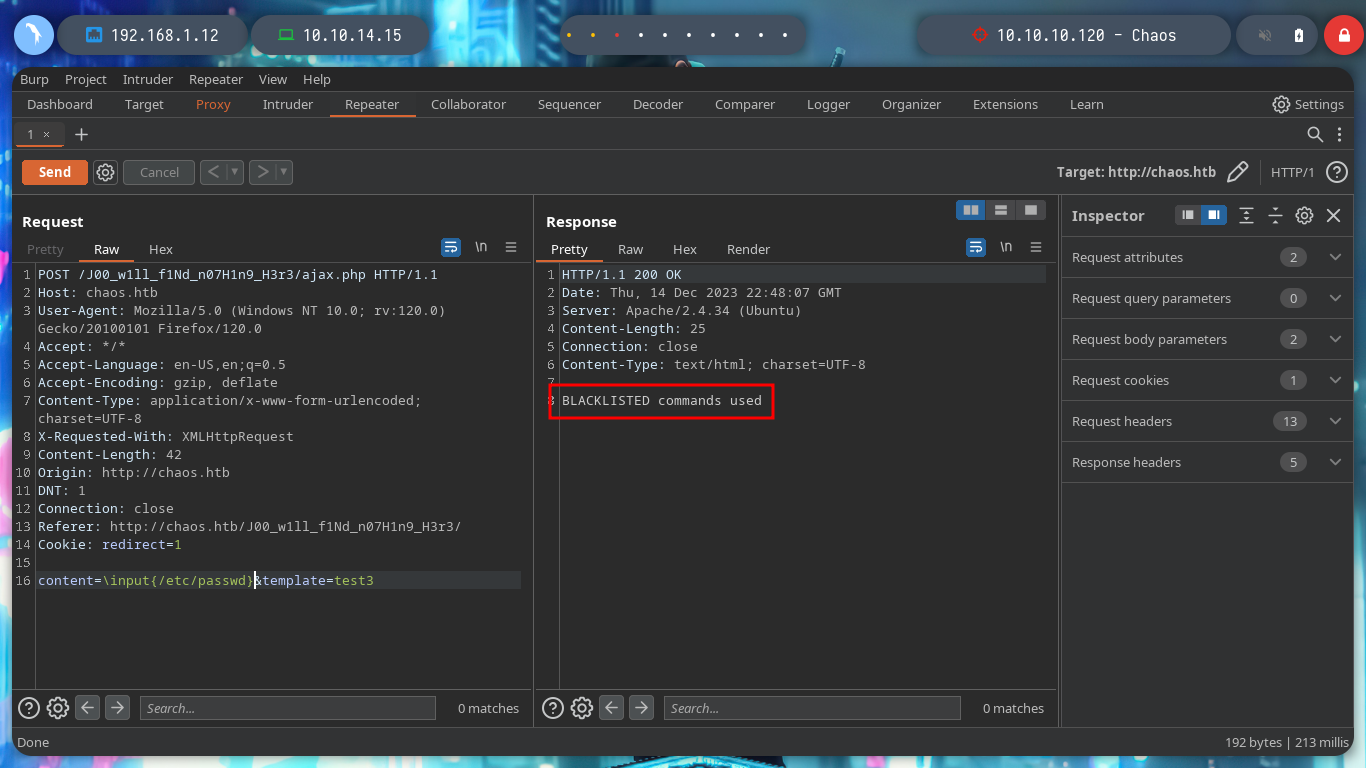This screenshot has width=1366, height=768.
Task: Open the Parrot OS launcher icon
Action: point(34,35)
